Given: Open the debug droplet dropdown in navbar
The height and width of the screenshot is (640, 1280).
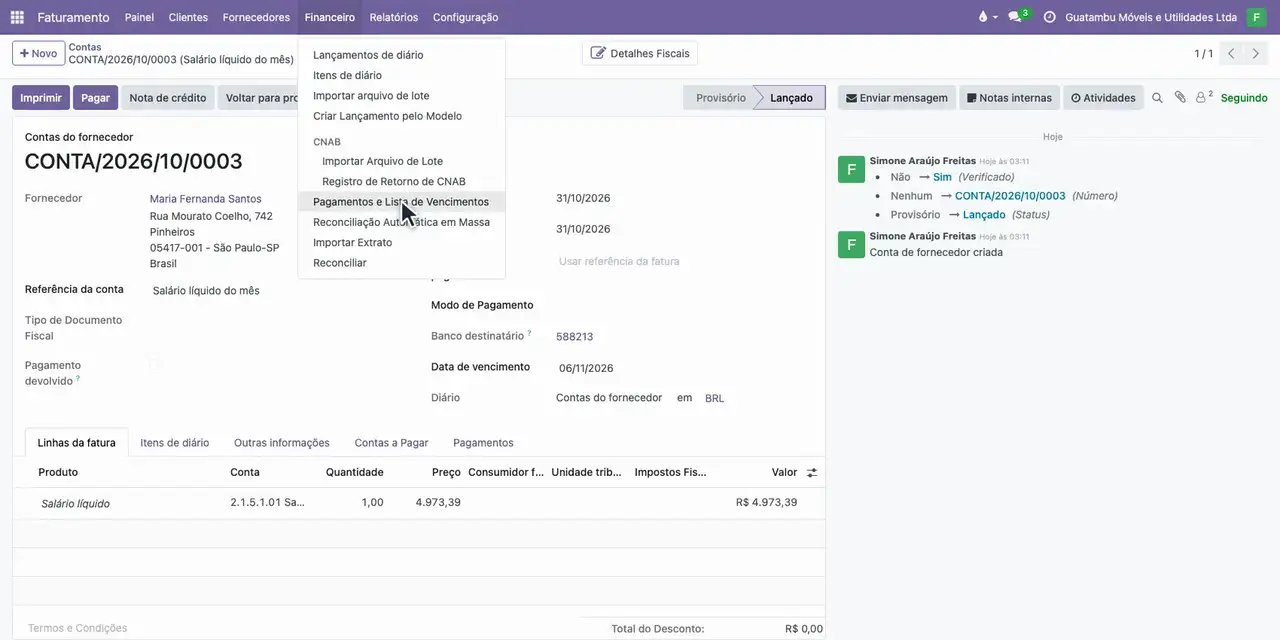Looking at the screenshot, I should [x=988, y=17].
